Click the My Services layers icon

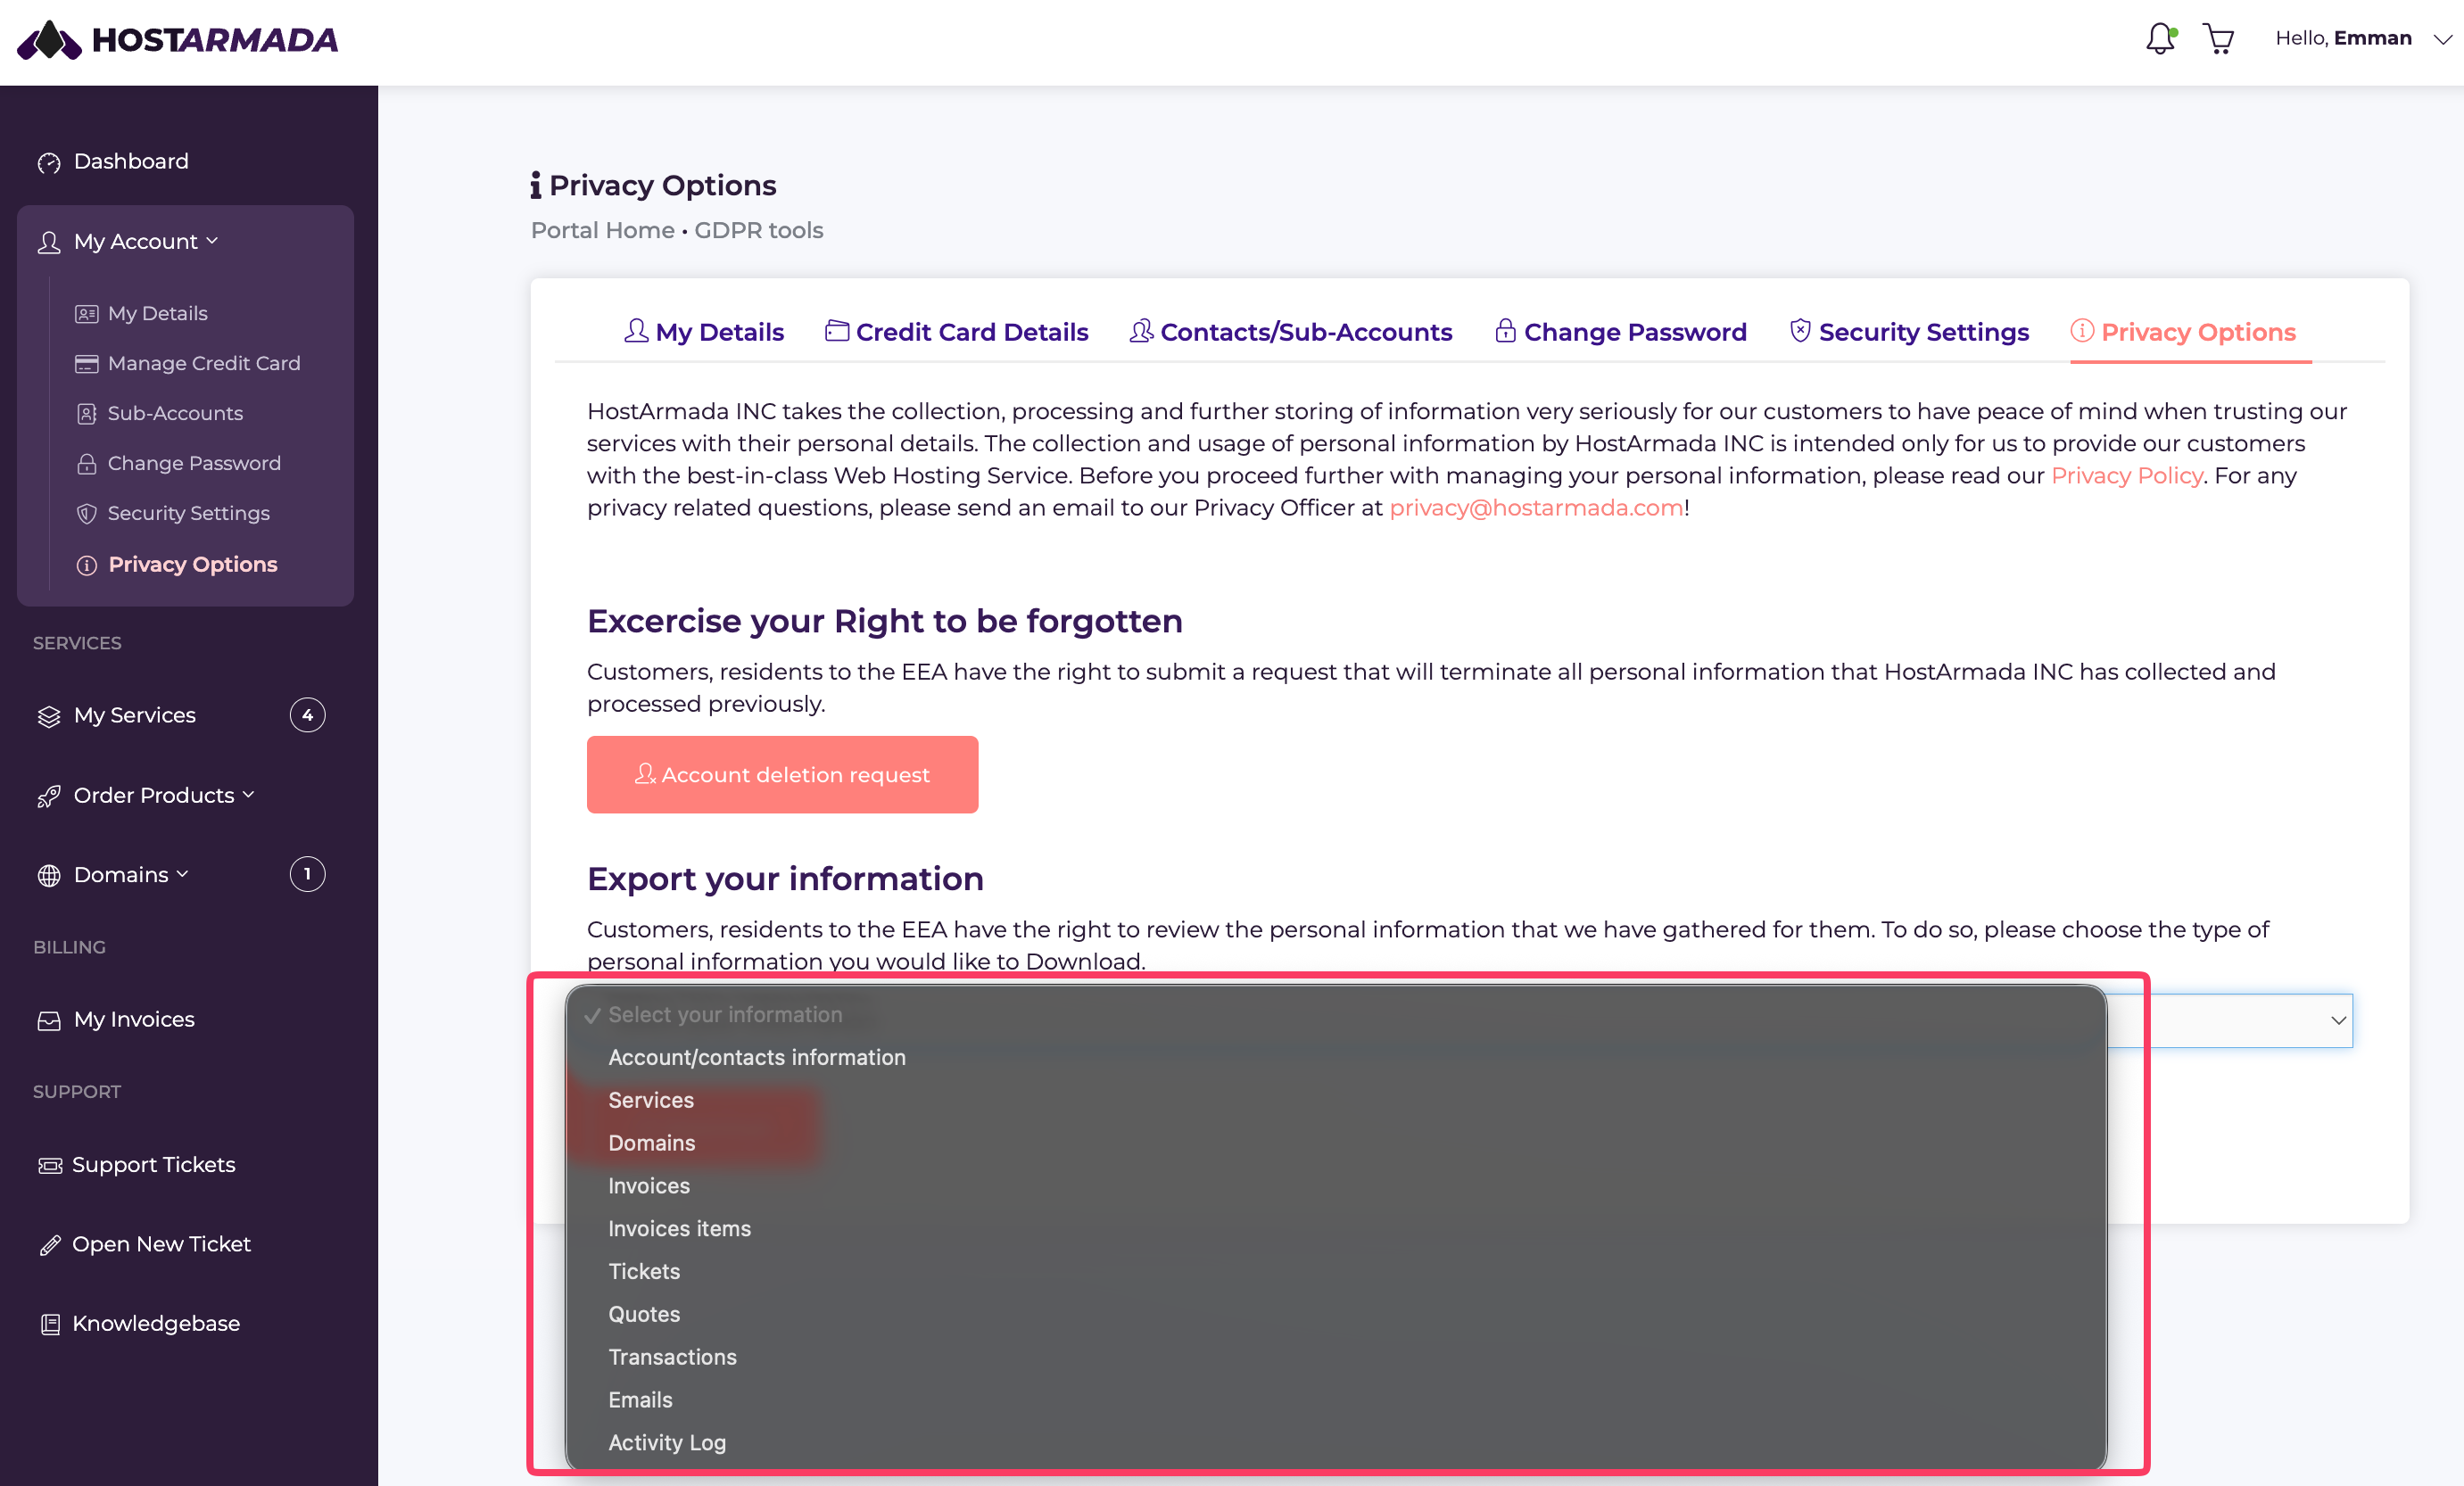pos(49,716)
